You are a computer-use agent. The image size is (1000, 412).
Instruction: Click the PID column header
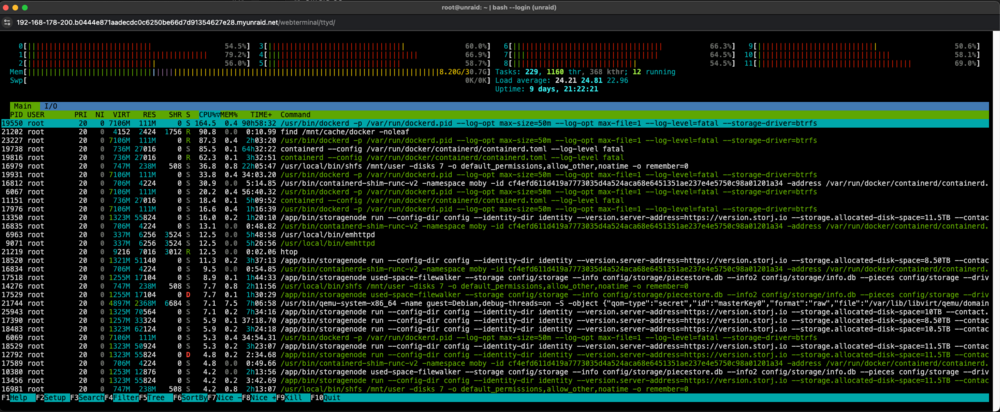pyautogui.click(x=17, y=114)
